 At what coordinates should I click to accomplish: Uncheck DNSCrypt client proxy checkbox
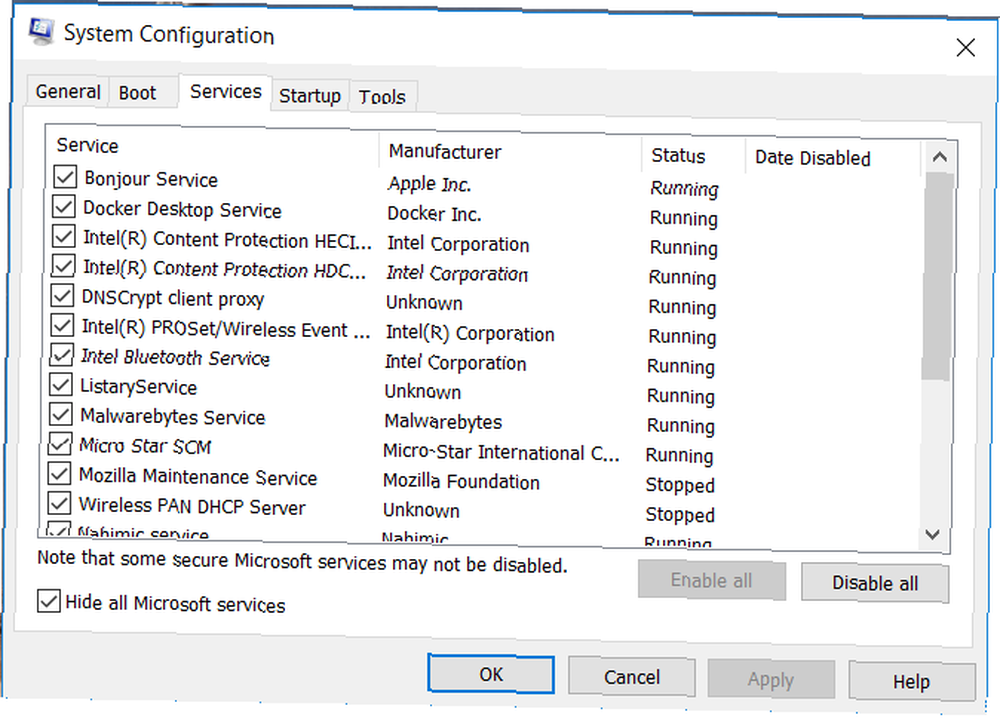(x=62, y=296)
